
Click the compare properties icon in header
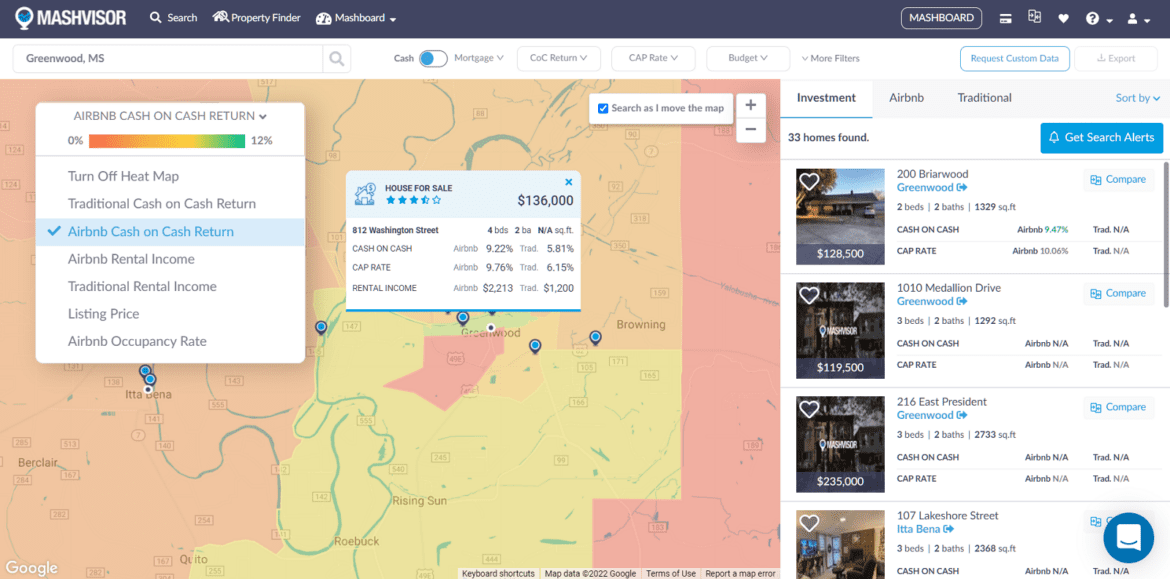tap(1034, 18)
